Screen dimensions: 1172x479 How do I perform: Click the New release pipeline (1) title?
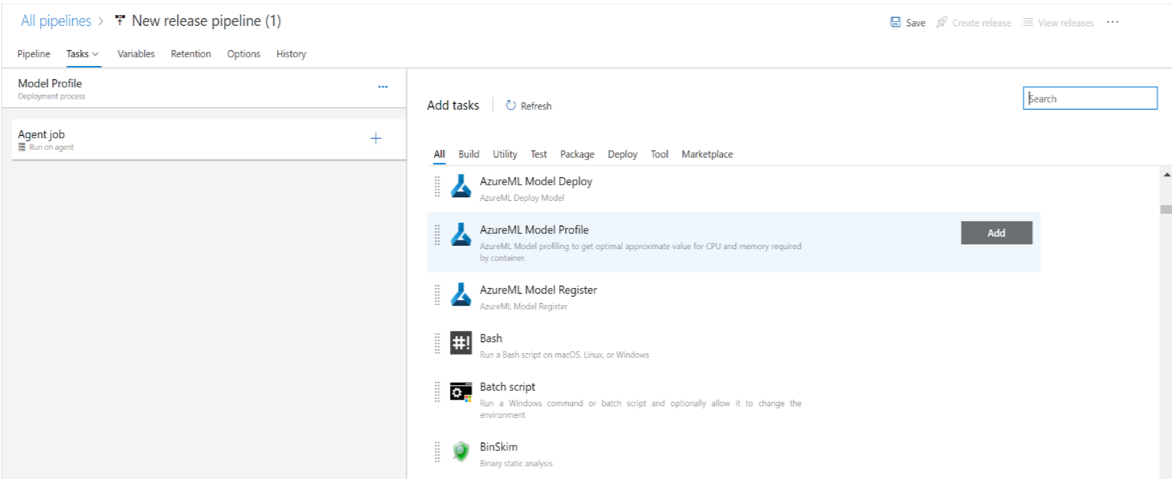click(206, 21)
